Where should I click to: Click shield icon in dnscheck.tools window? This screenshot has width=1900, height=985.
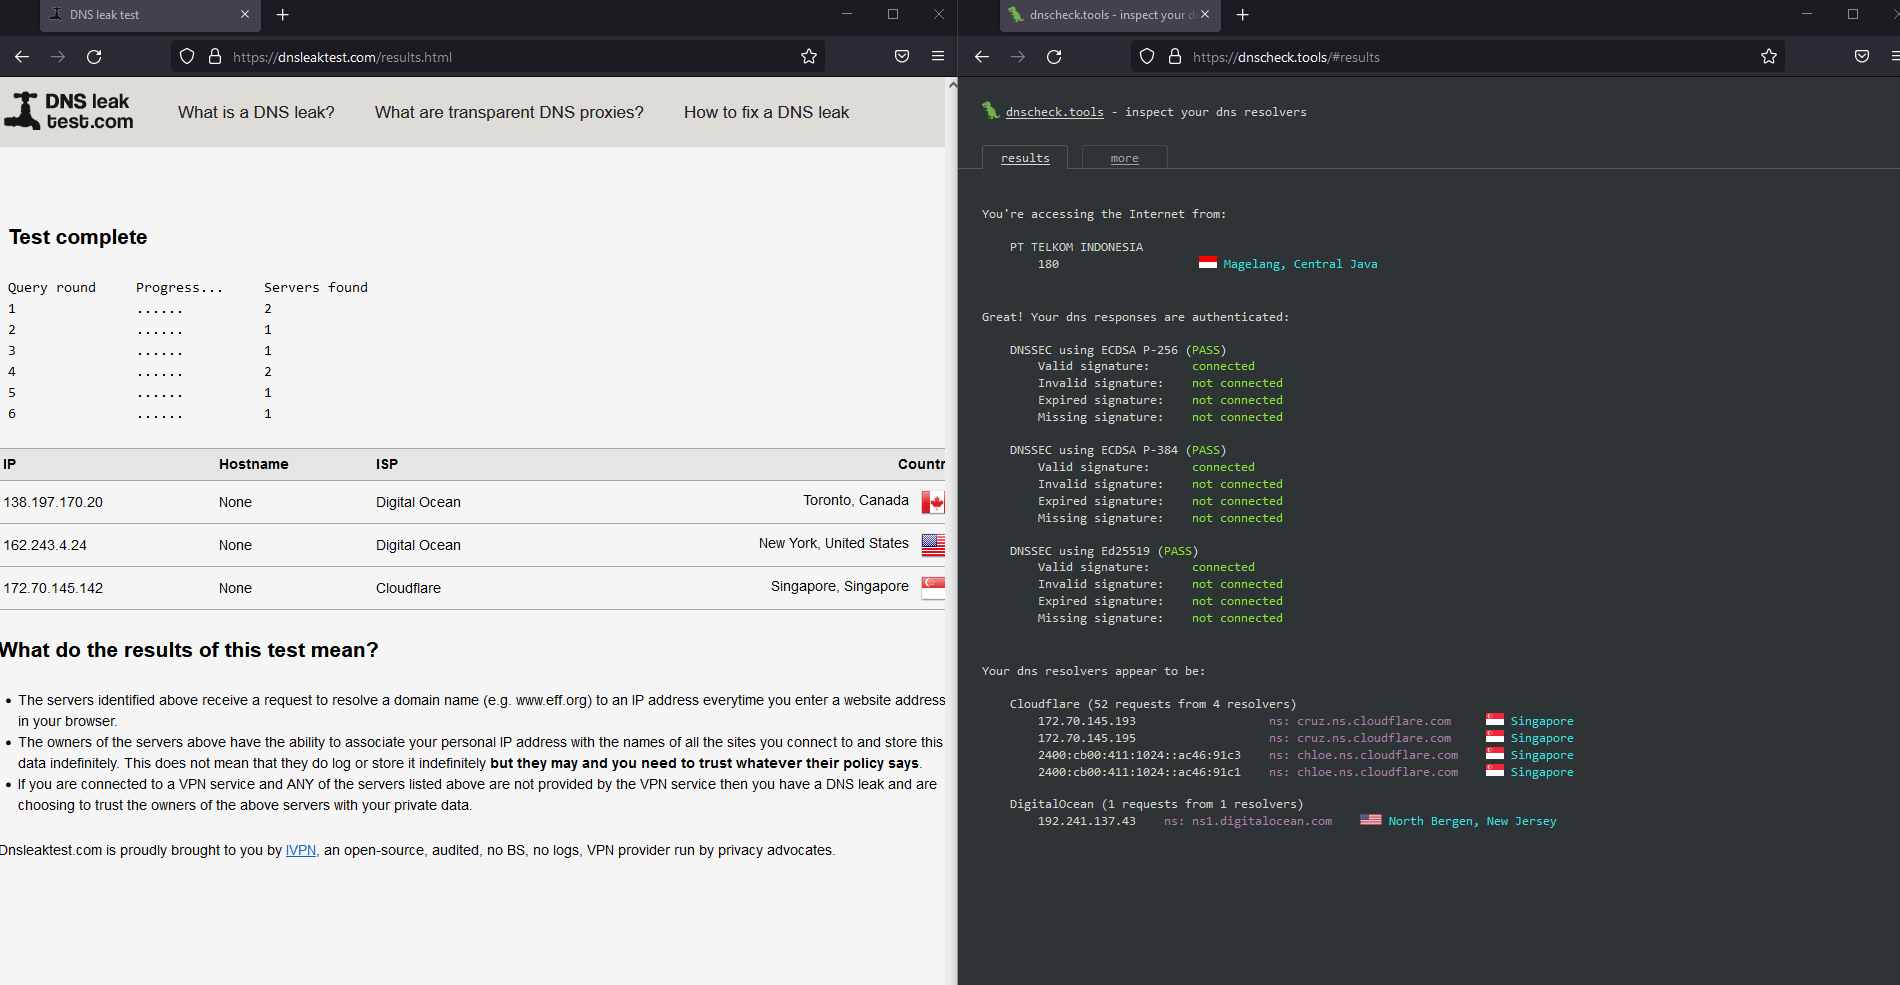[1147, 57]
